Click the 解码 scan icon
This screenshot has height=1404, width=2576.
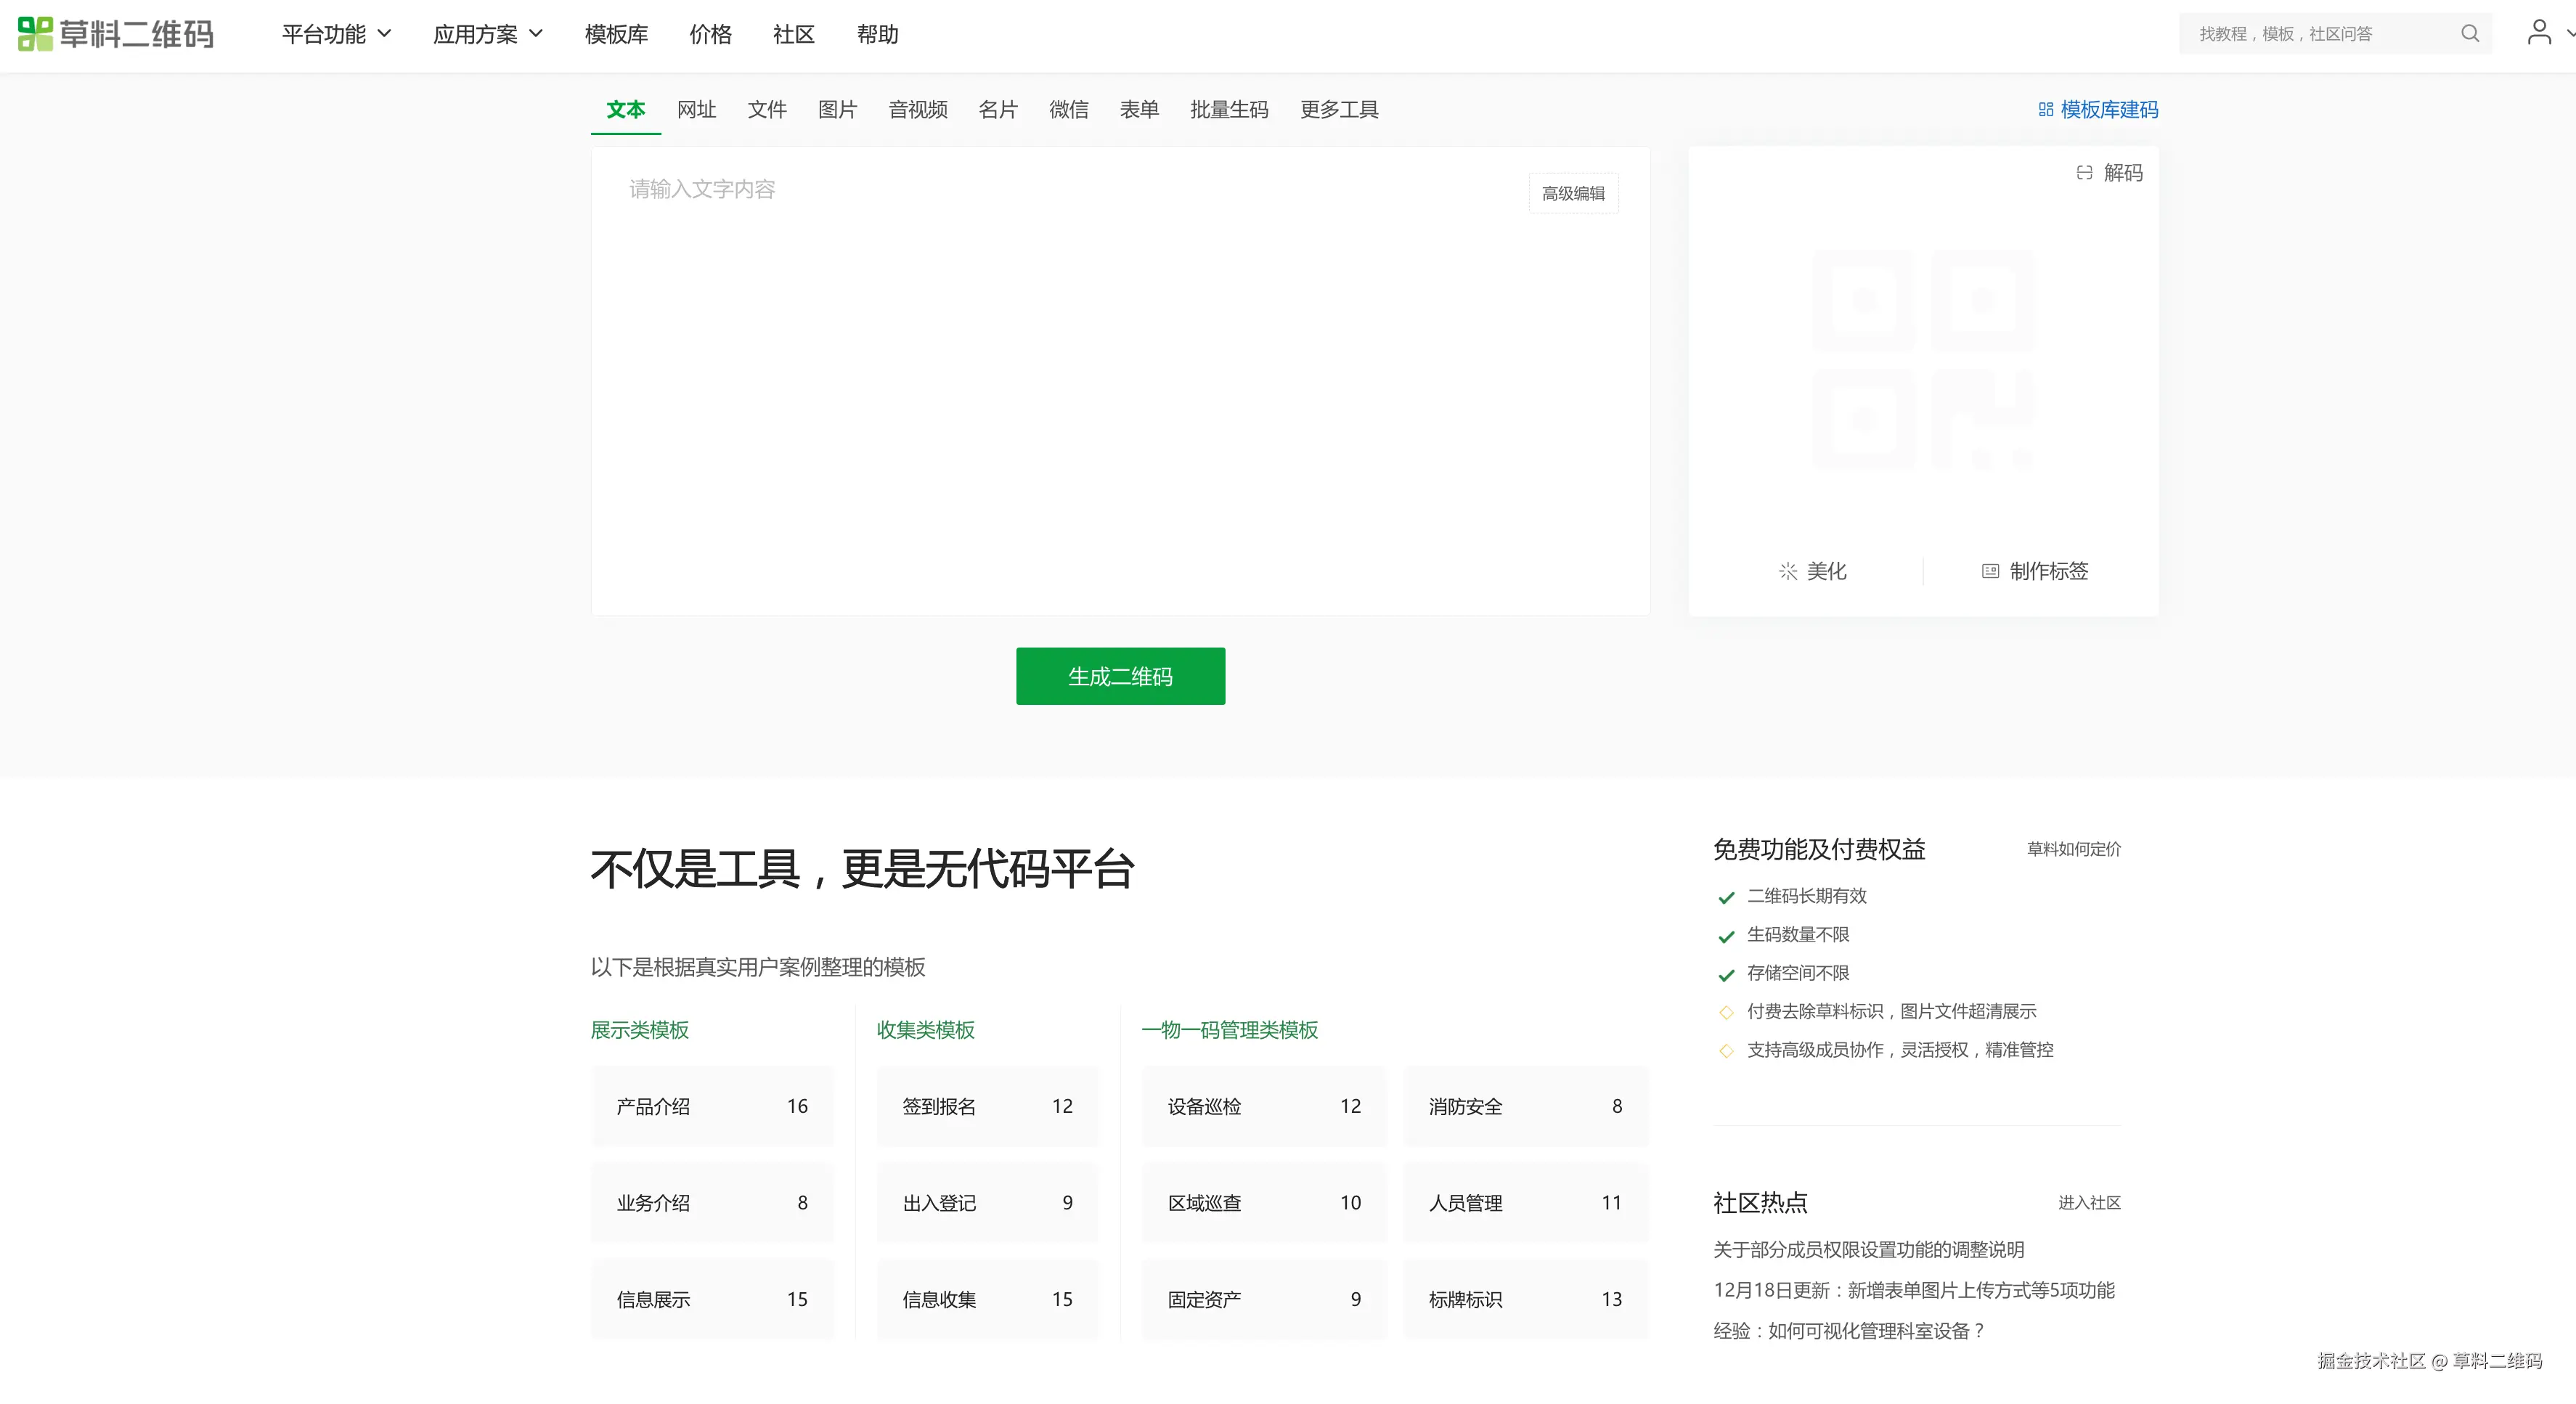tap(2084, 173)
